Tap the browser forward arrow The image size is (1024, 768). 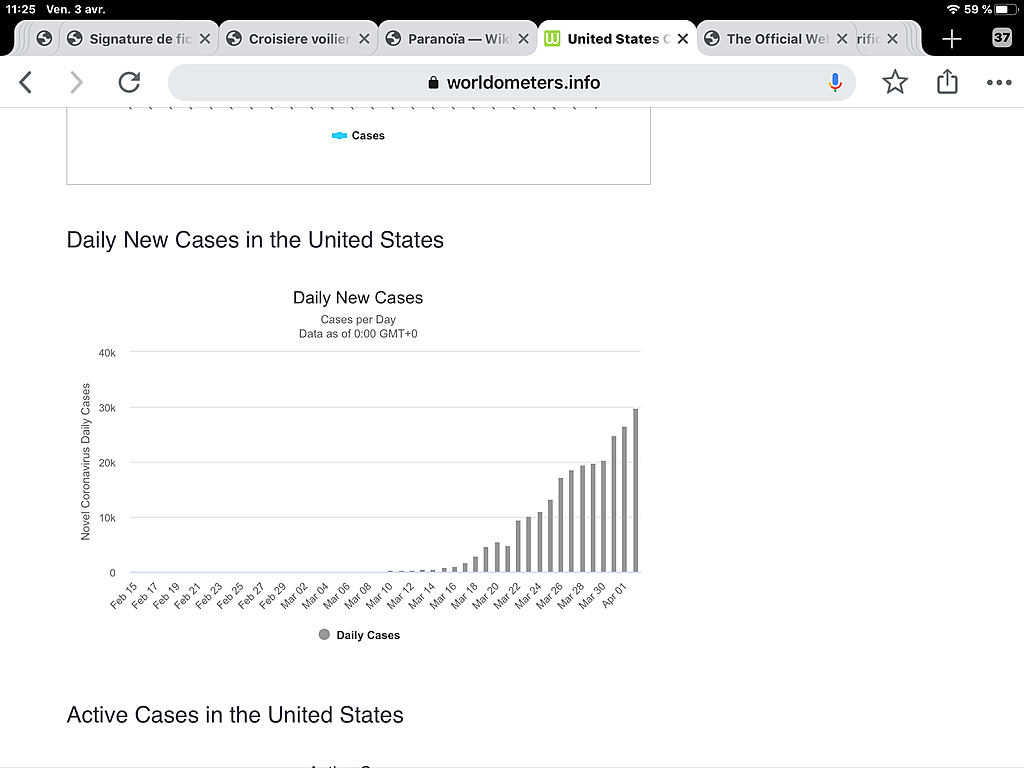click(76, 82)
